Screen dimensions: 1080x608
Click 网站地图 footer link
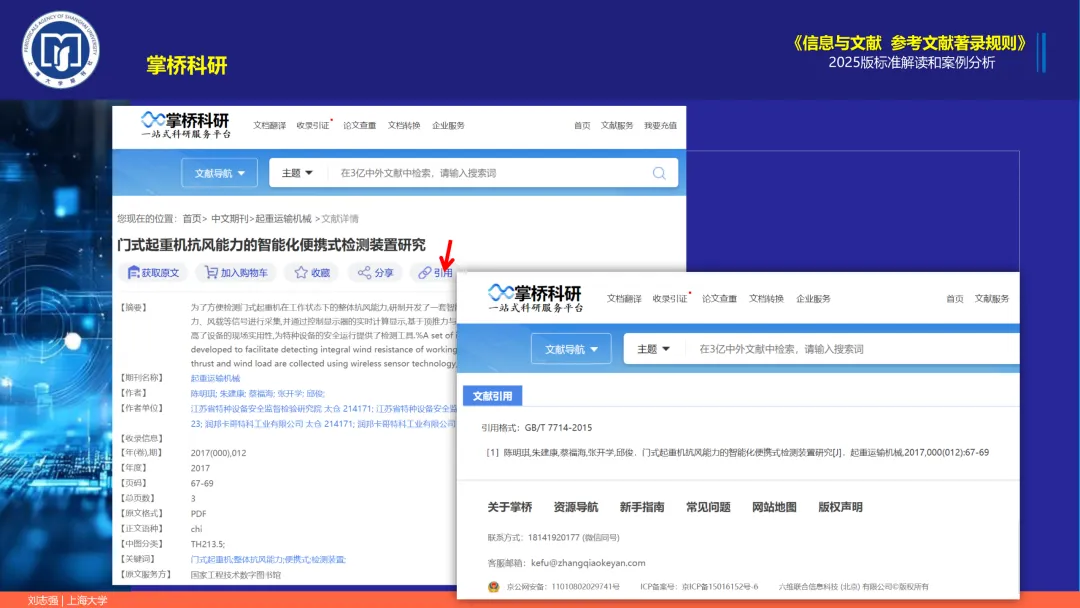tap(774, 507)
